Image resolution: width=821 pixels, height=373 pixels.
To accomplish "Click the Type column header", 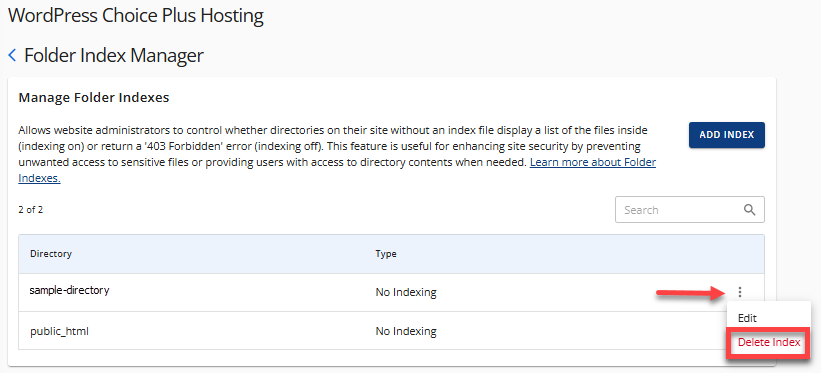I will [x=386, y=254].
